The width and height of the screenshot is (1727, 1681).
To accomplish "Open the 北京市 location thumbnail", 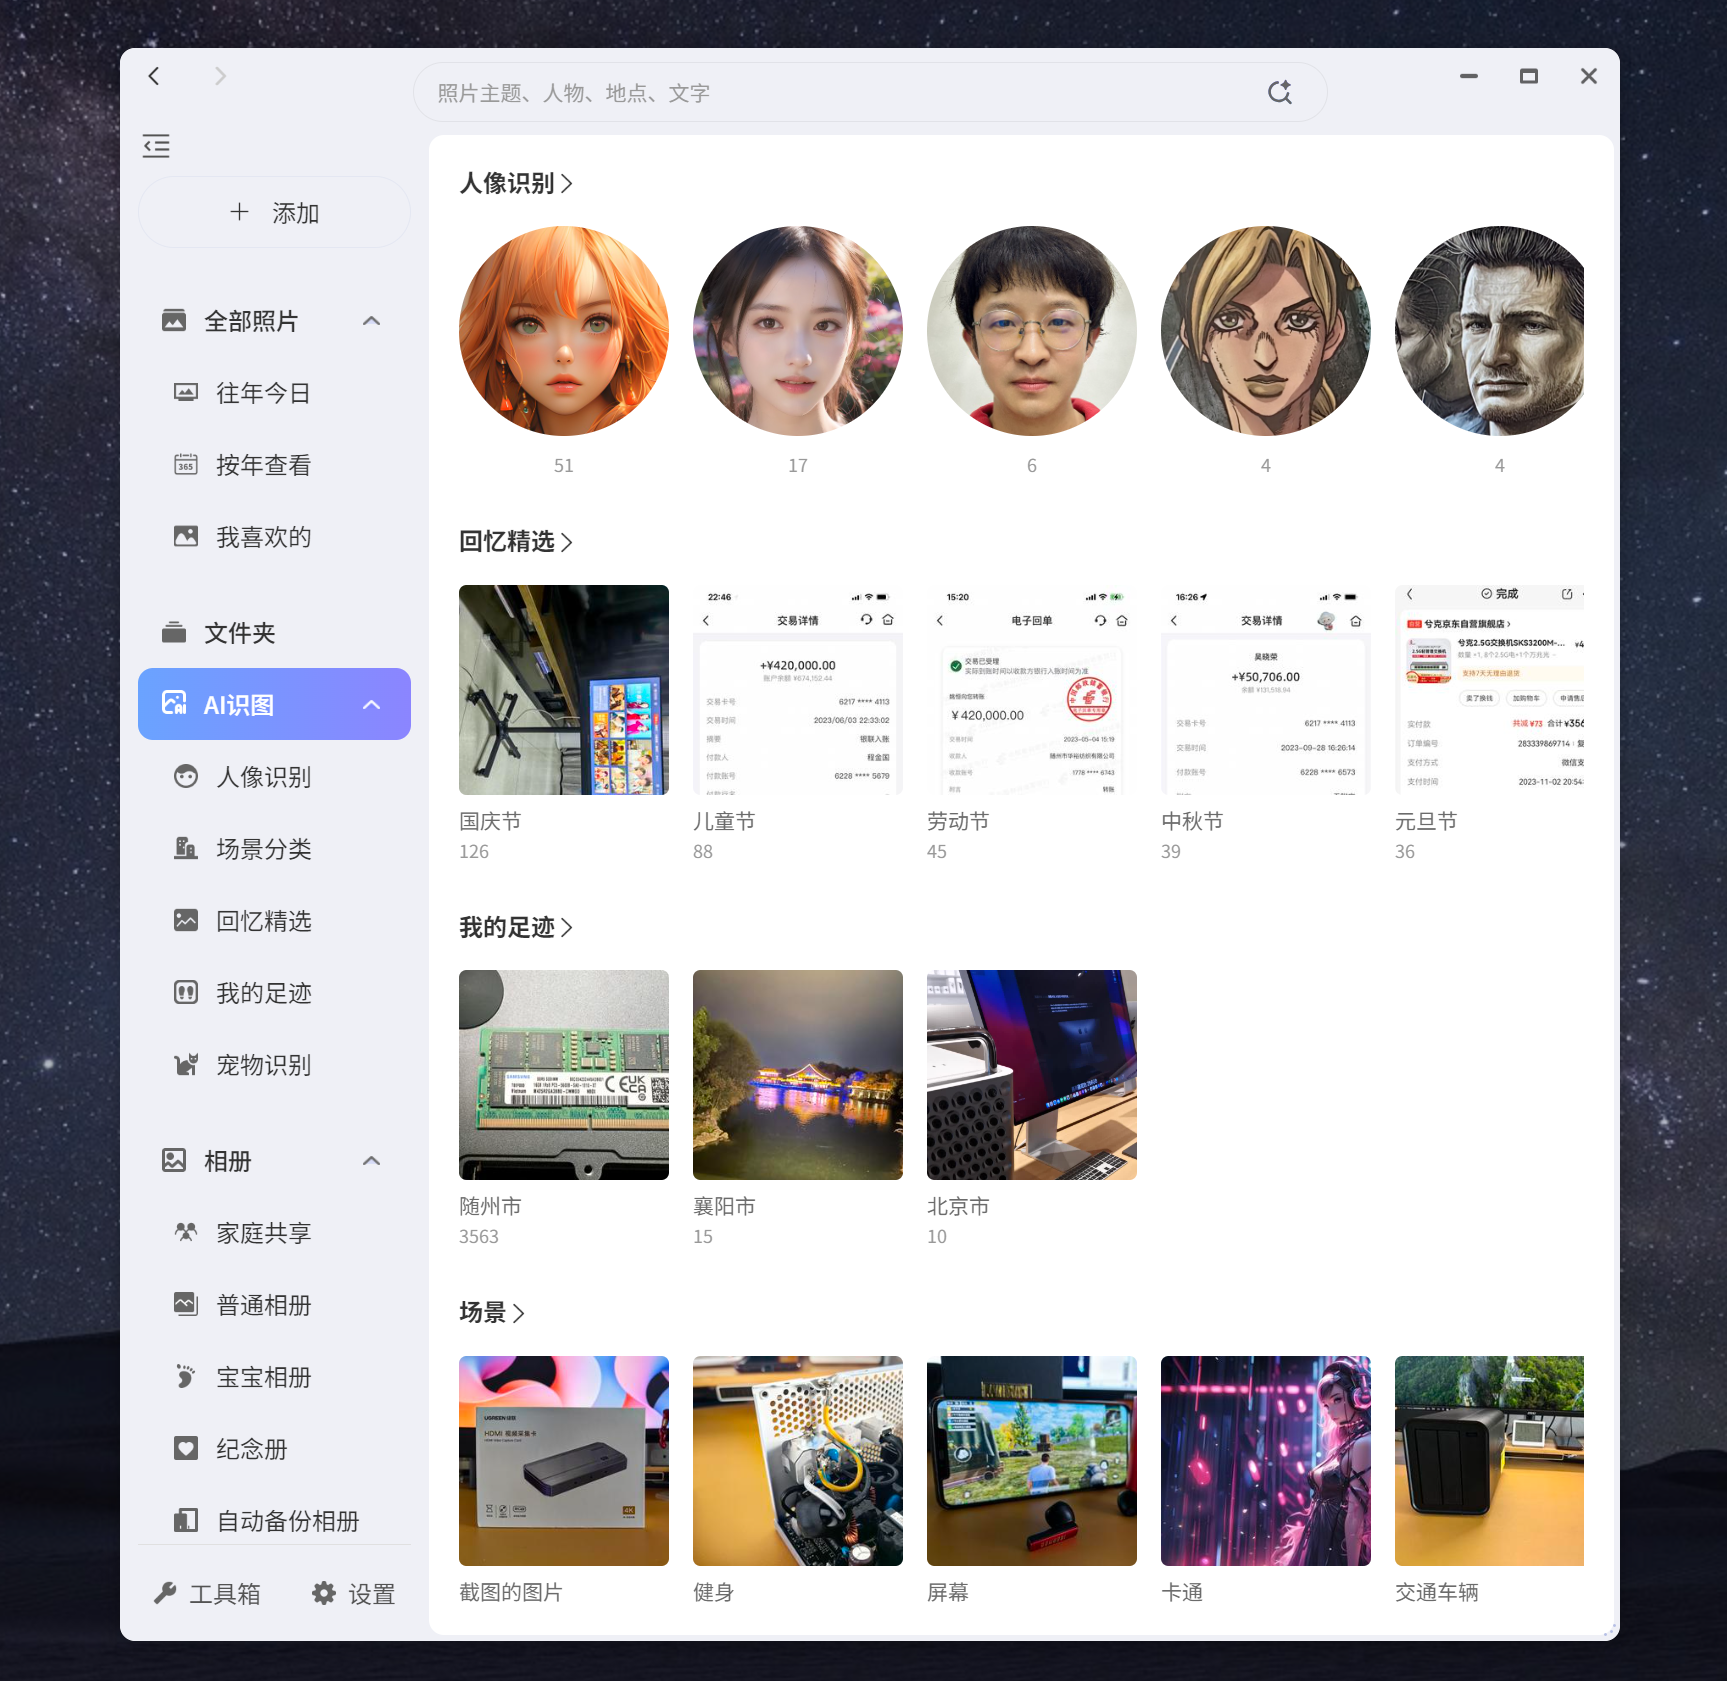I will tap(1032, 1075).
